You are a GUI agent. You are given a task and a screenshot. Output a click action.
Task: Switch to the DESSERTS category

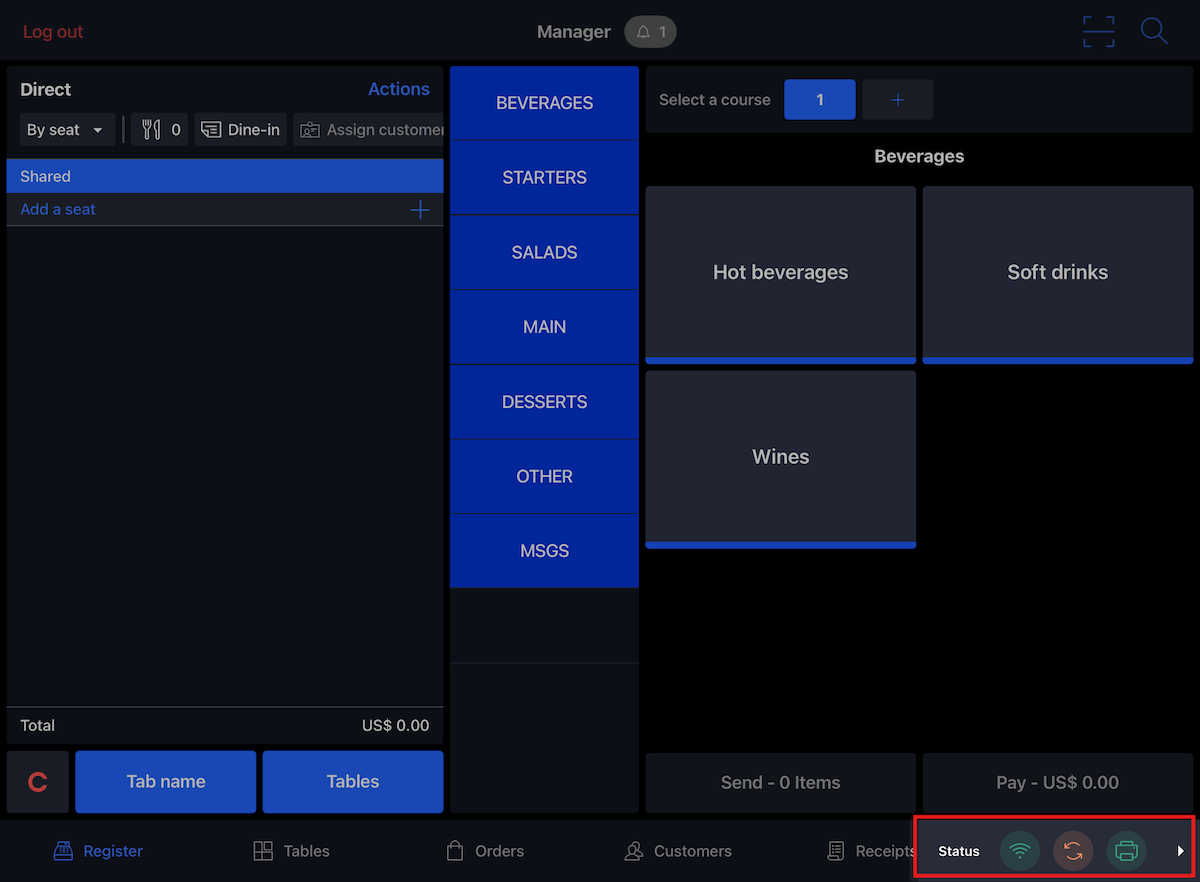tap(544, 401)
